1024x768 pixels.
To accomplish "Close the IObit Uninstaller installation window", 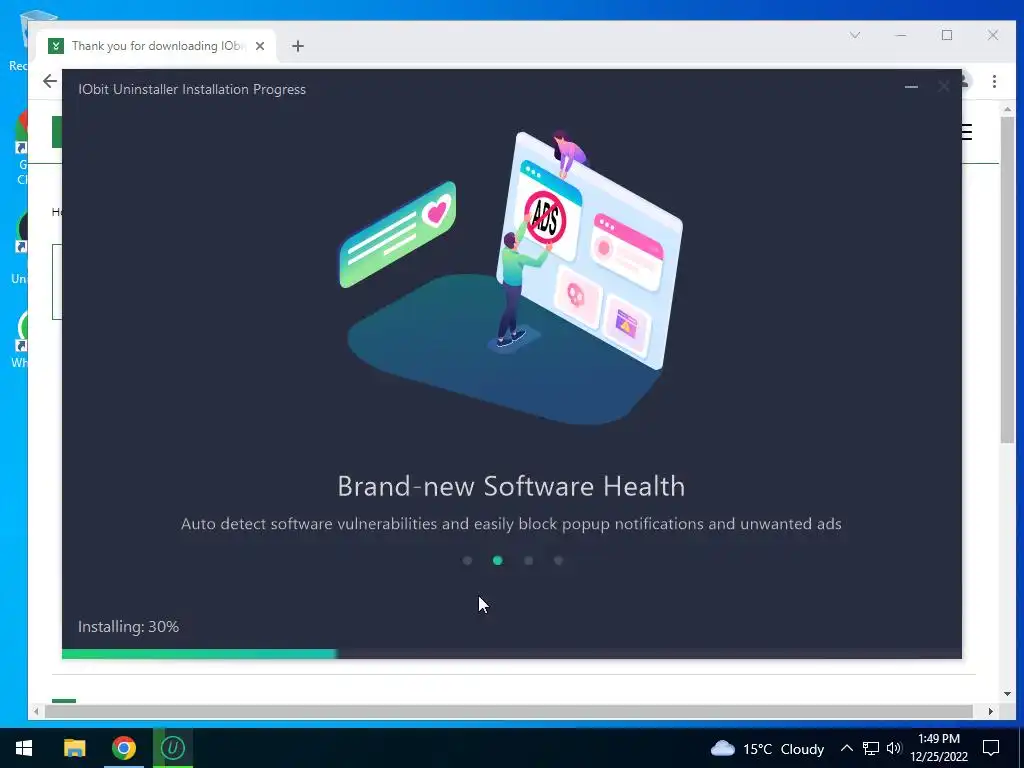I will pos(944,86).
